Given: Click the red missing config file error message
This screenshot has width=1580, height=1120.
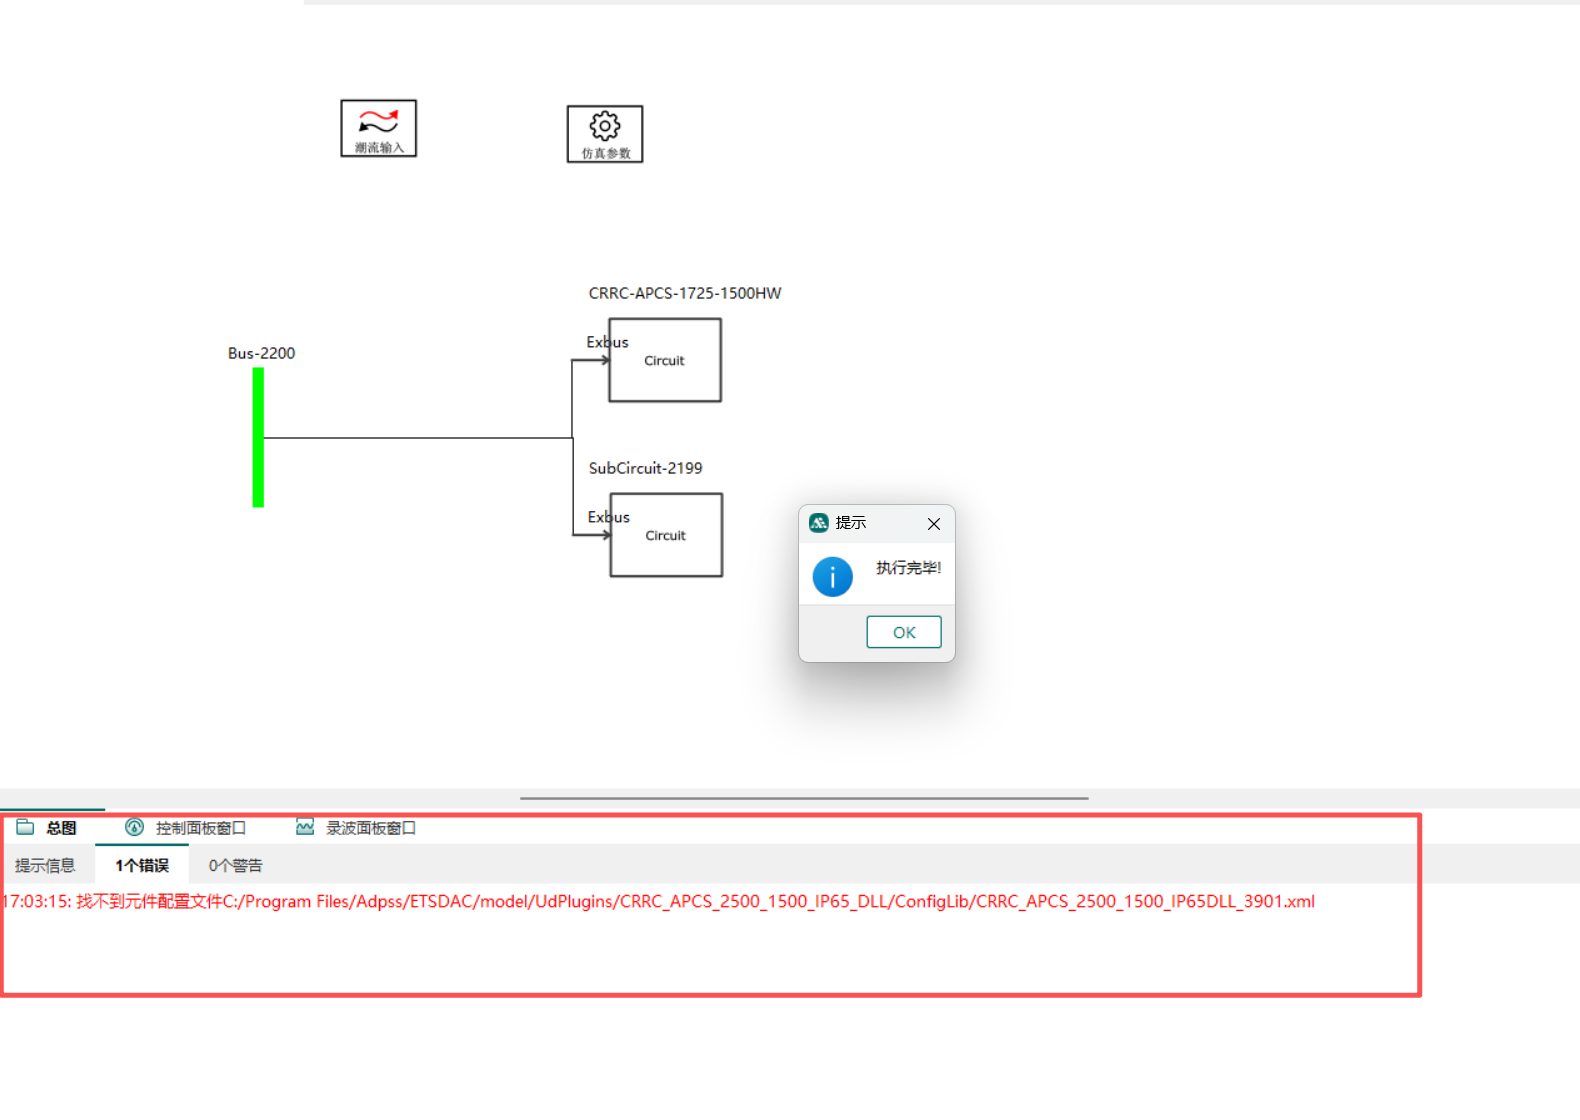Looking at the screenshot, I should (x=658, y=901).
